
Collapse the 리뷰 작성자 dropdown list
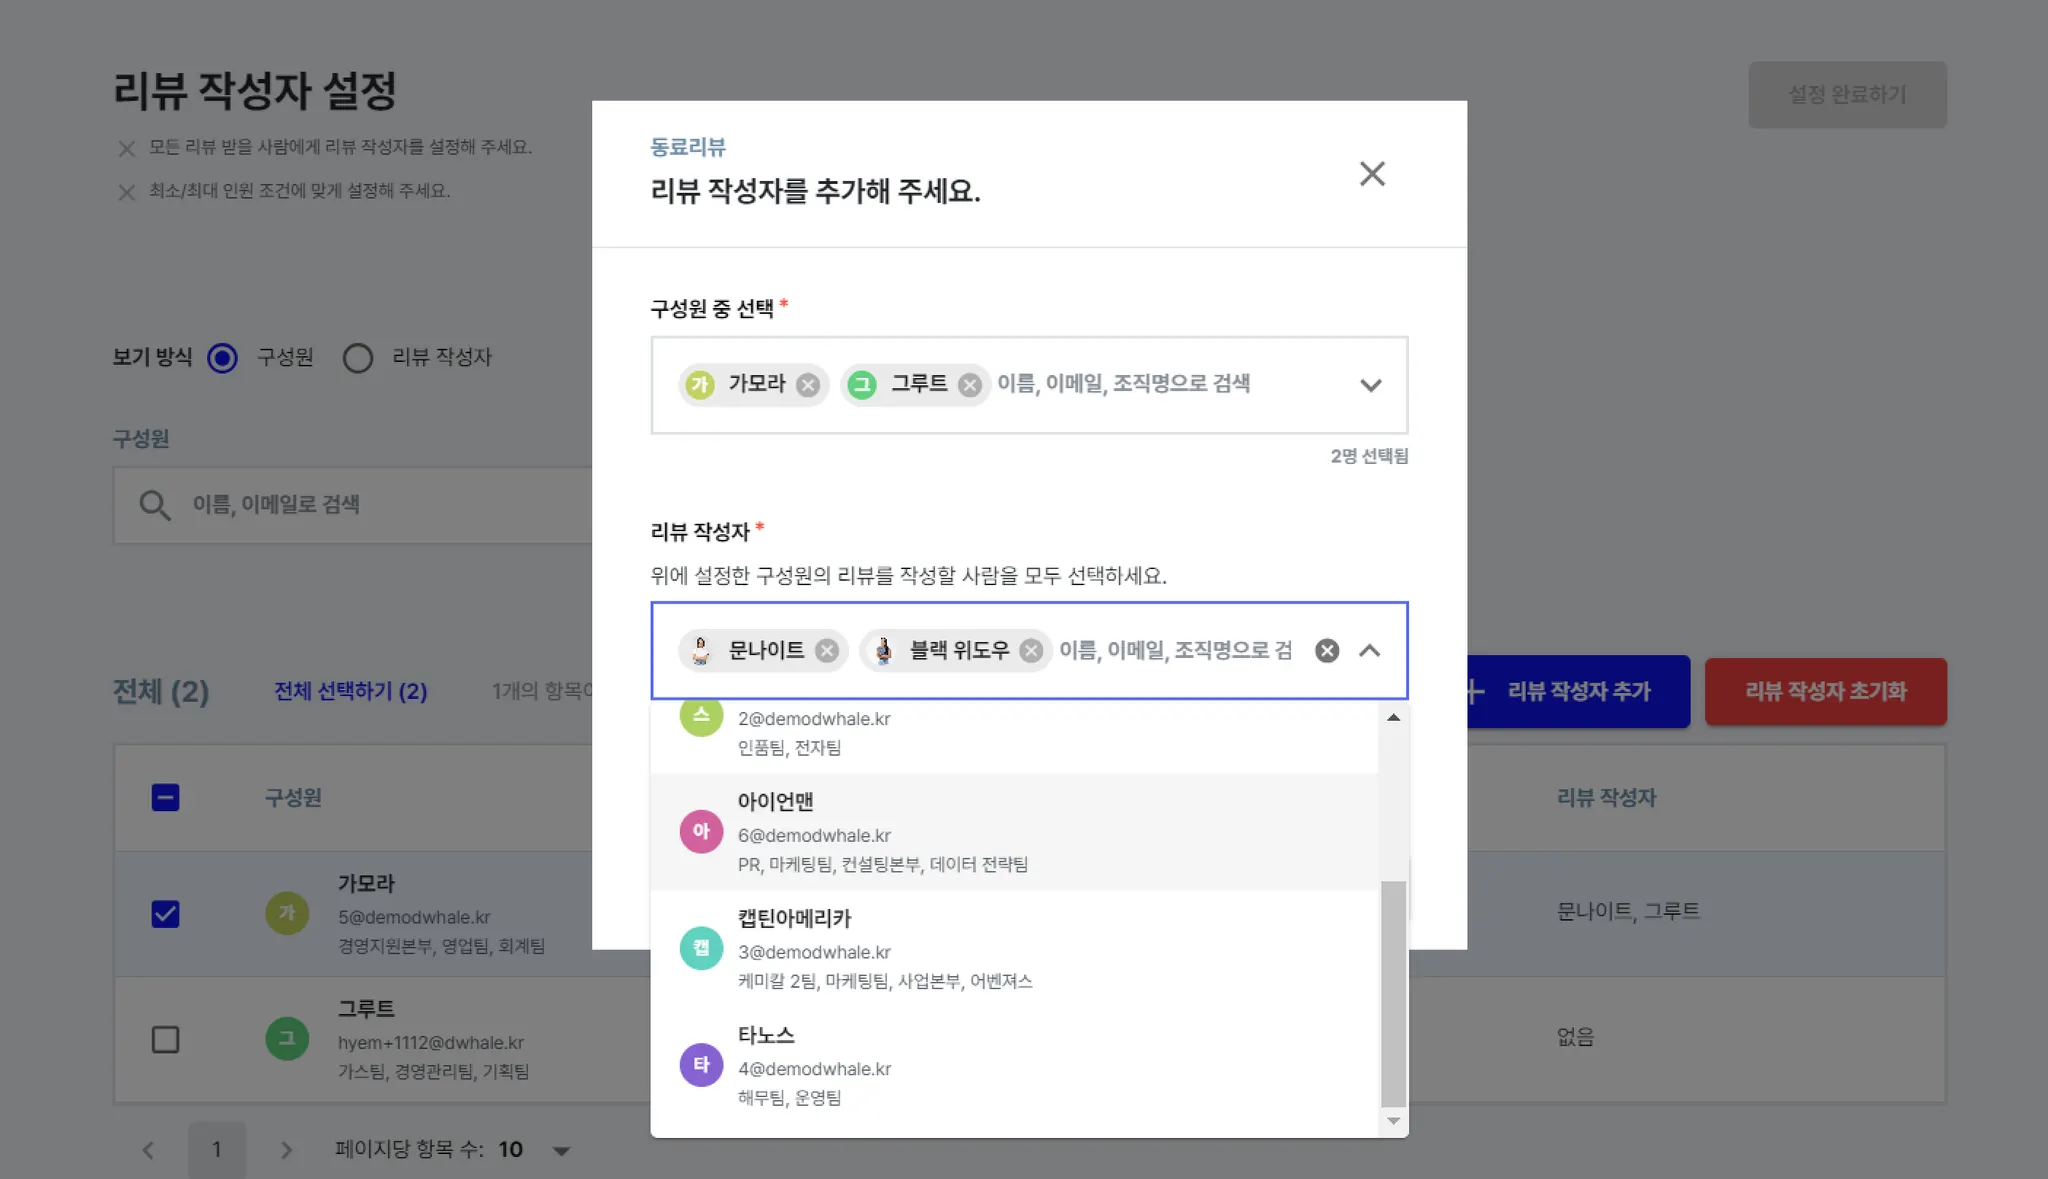tap(1370, 651)
